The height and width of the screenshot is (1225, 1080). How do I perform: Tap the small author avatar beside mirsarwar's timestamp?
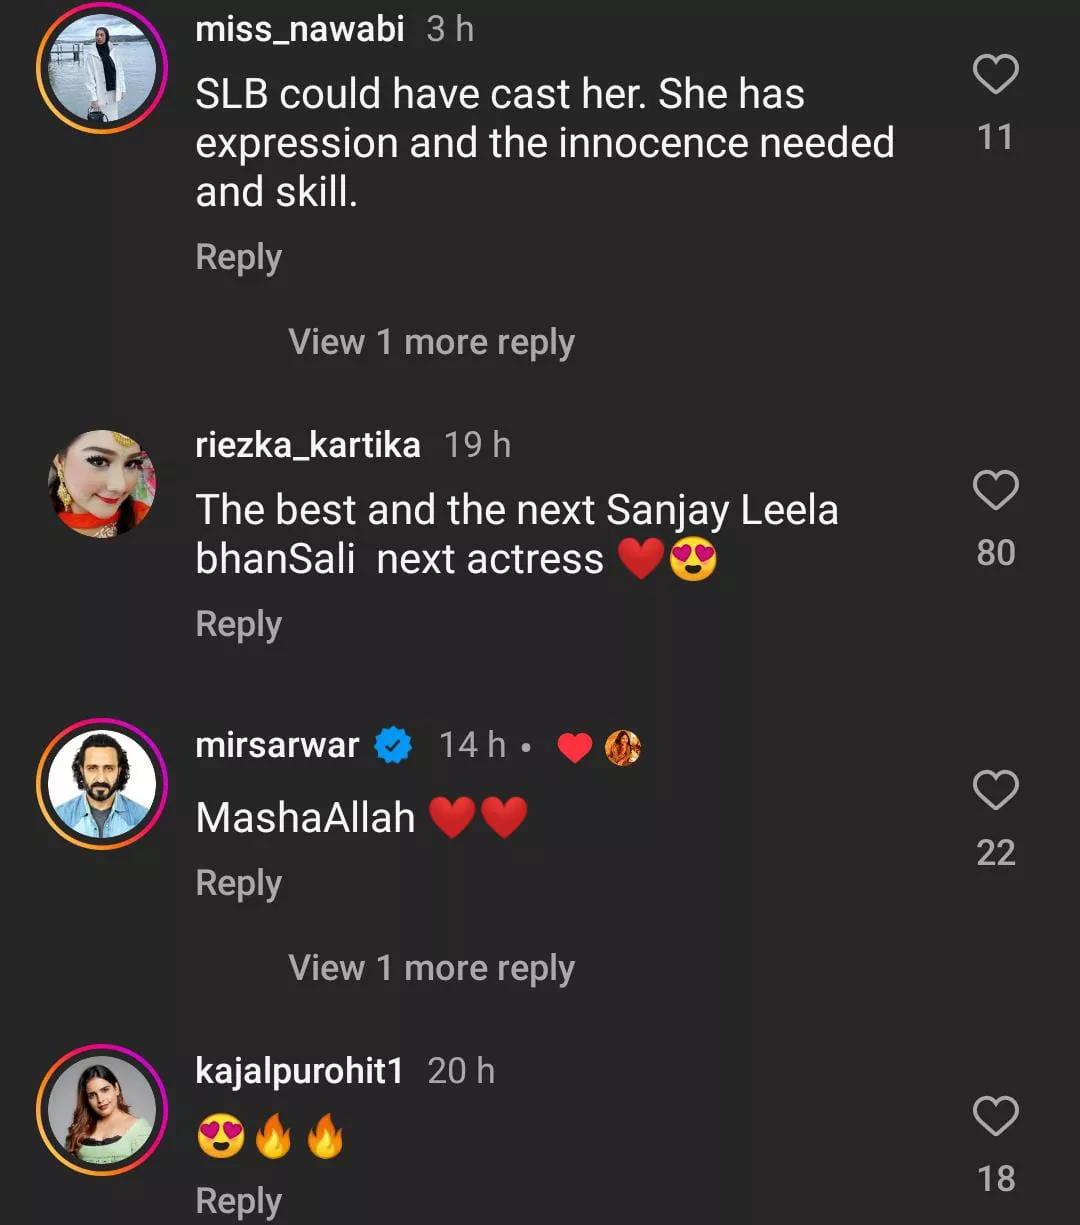623,747
